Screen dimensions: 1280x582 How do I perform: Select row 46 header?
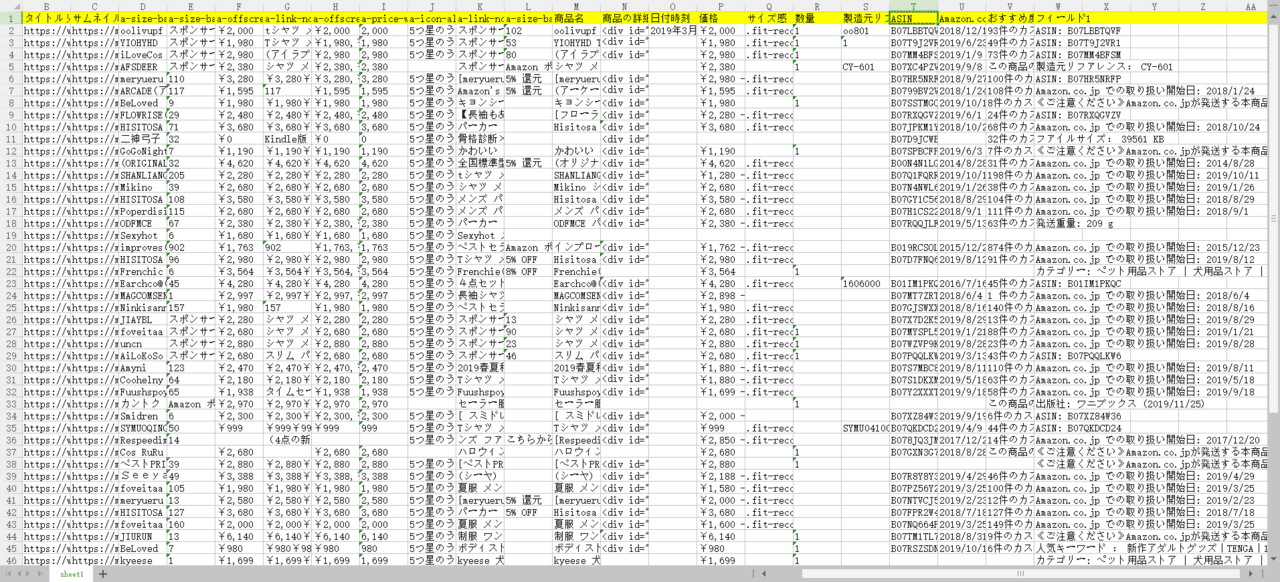(x=10, y=558)
